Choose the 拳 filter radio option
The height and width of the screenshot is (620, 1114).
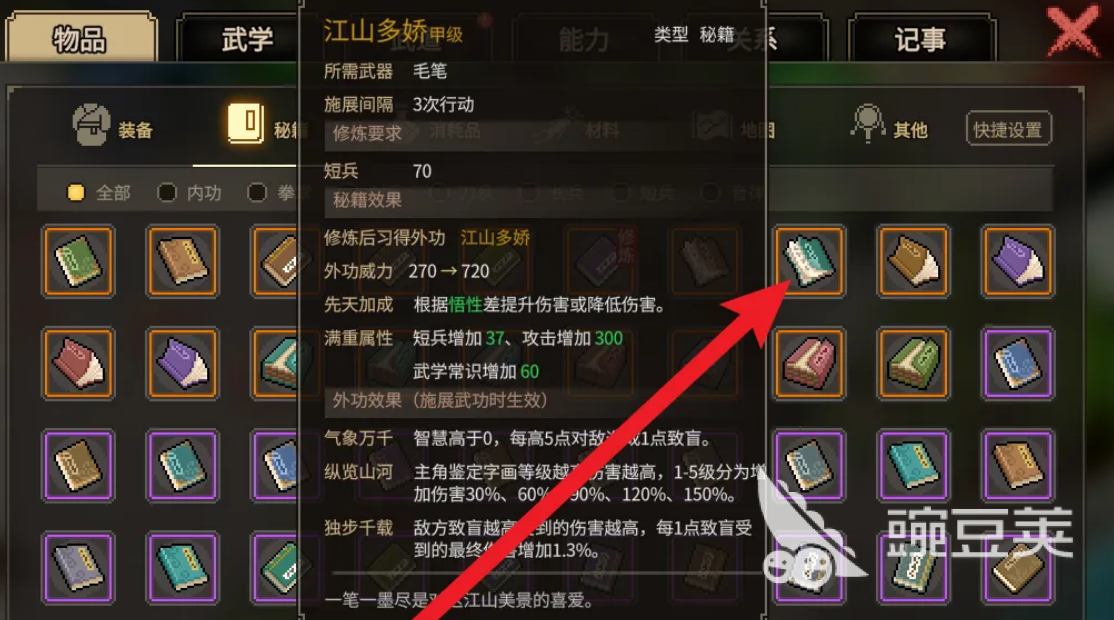256,192
